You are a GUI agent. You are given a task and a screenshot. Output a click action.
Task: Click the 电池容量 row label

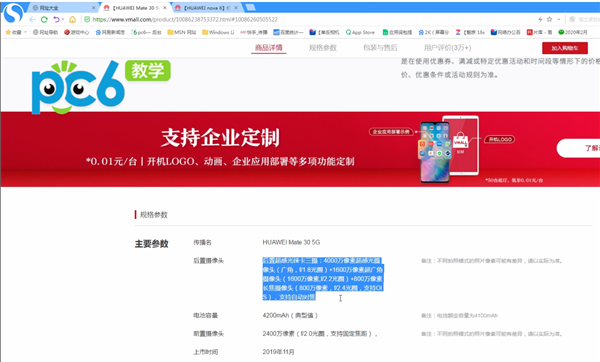tap(205, 315)
